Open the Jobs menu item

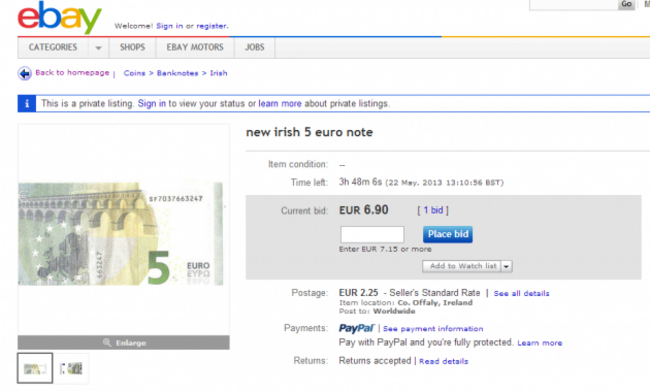coord(254,47)
